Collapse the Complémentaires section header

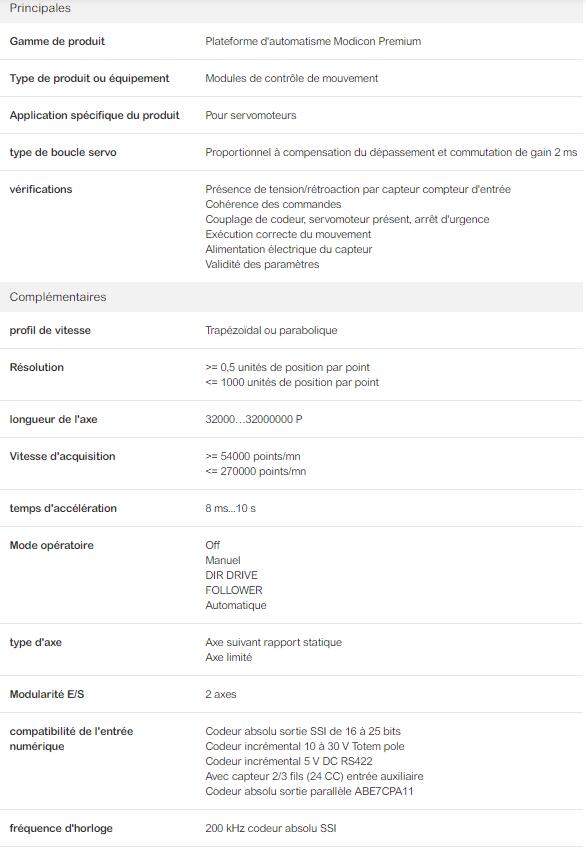[292, 297]
